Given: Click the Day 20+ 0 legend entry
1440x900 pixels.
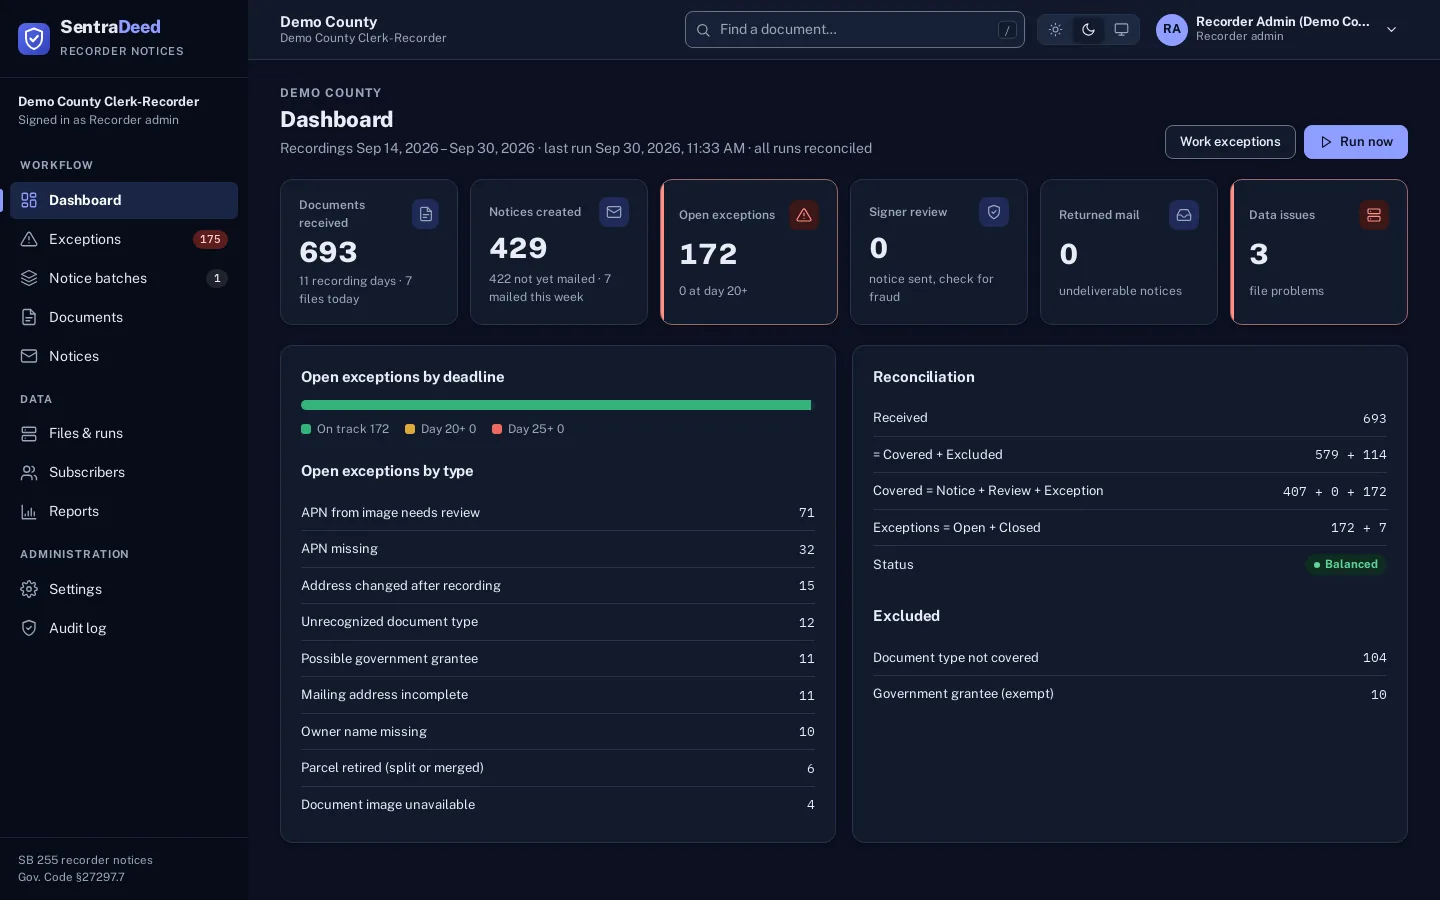Looking at the screenshot, I should coord(440,429).
